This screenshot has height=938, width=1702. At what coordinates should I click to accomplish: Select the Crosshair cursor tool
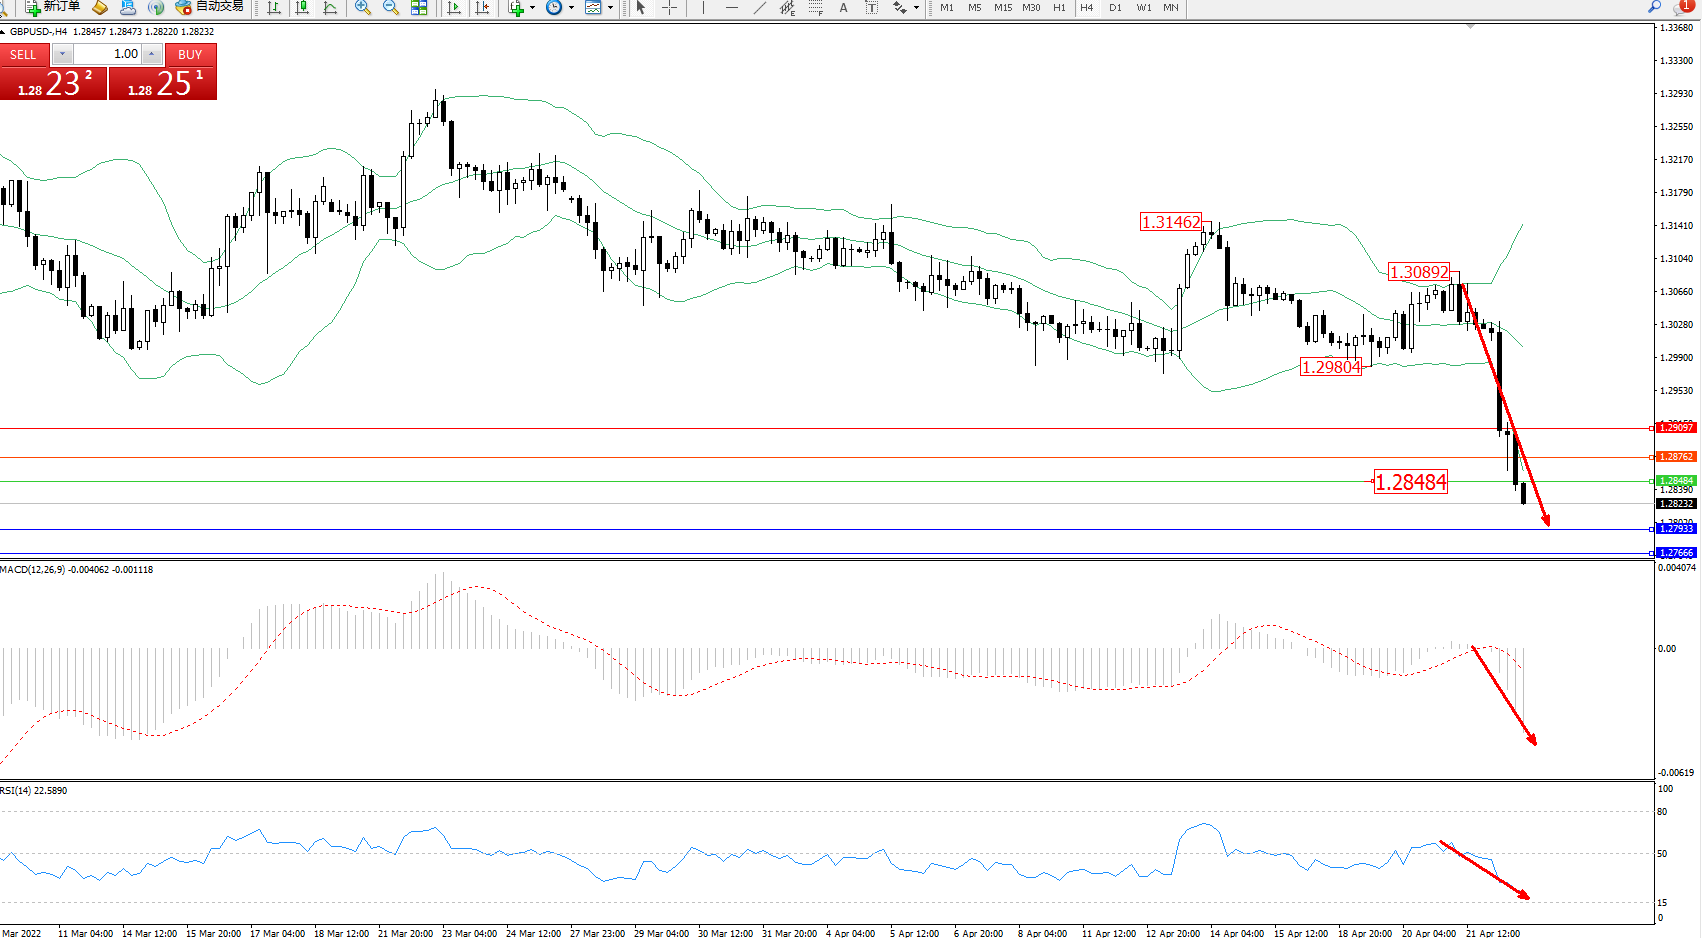669,8
